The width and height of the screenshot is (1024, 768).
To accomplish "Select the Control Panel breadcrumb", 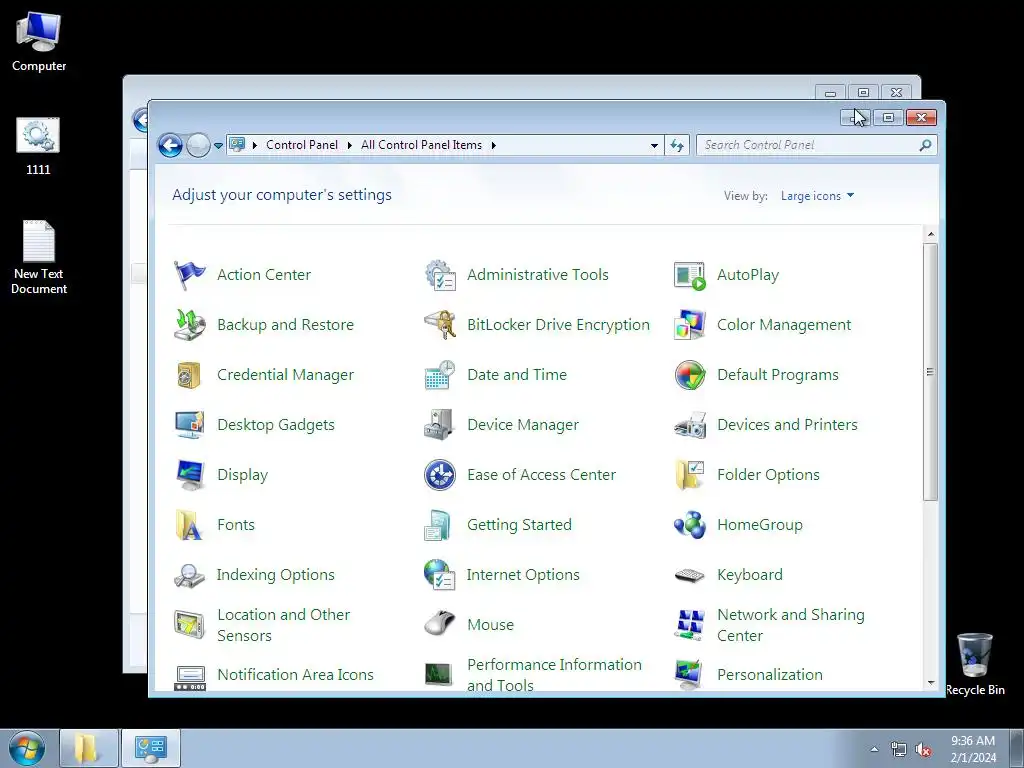I will click(302, 145).
